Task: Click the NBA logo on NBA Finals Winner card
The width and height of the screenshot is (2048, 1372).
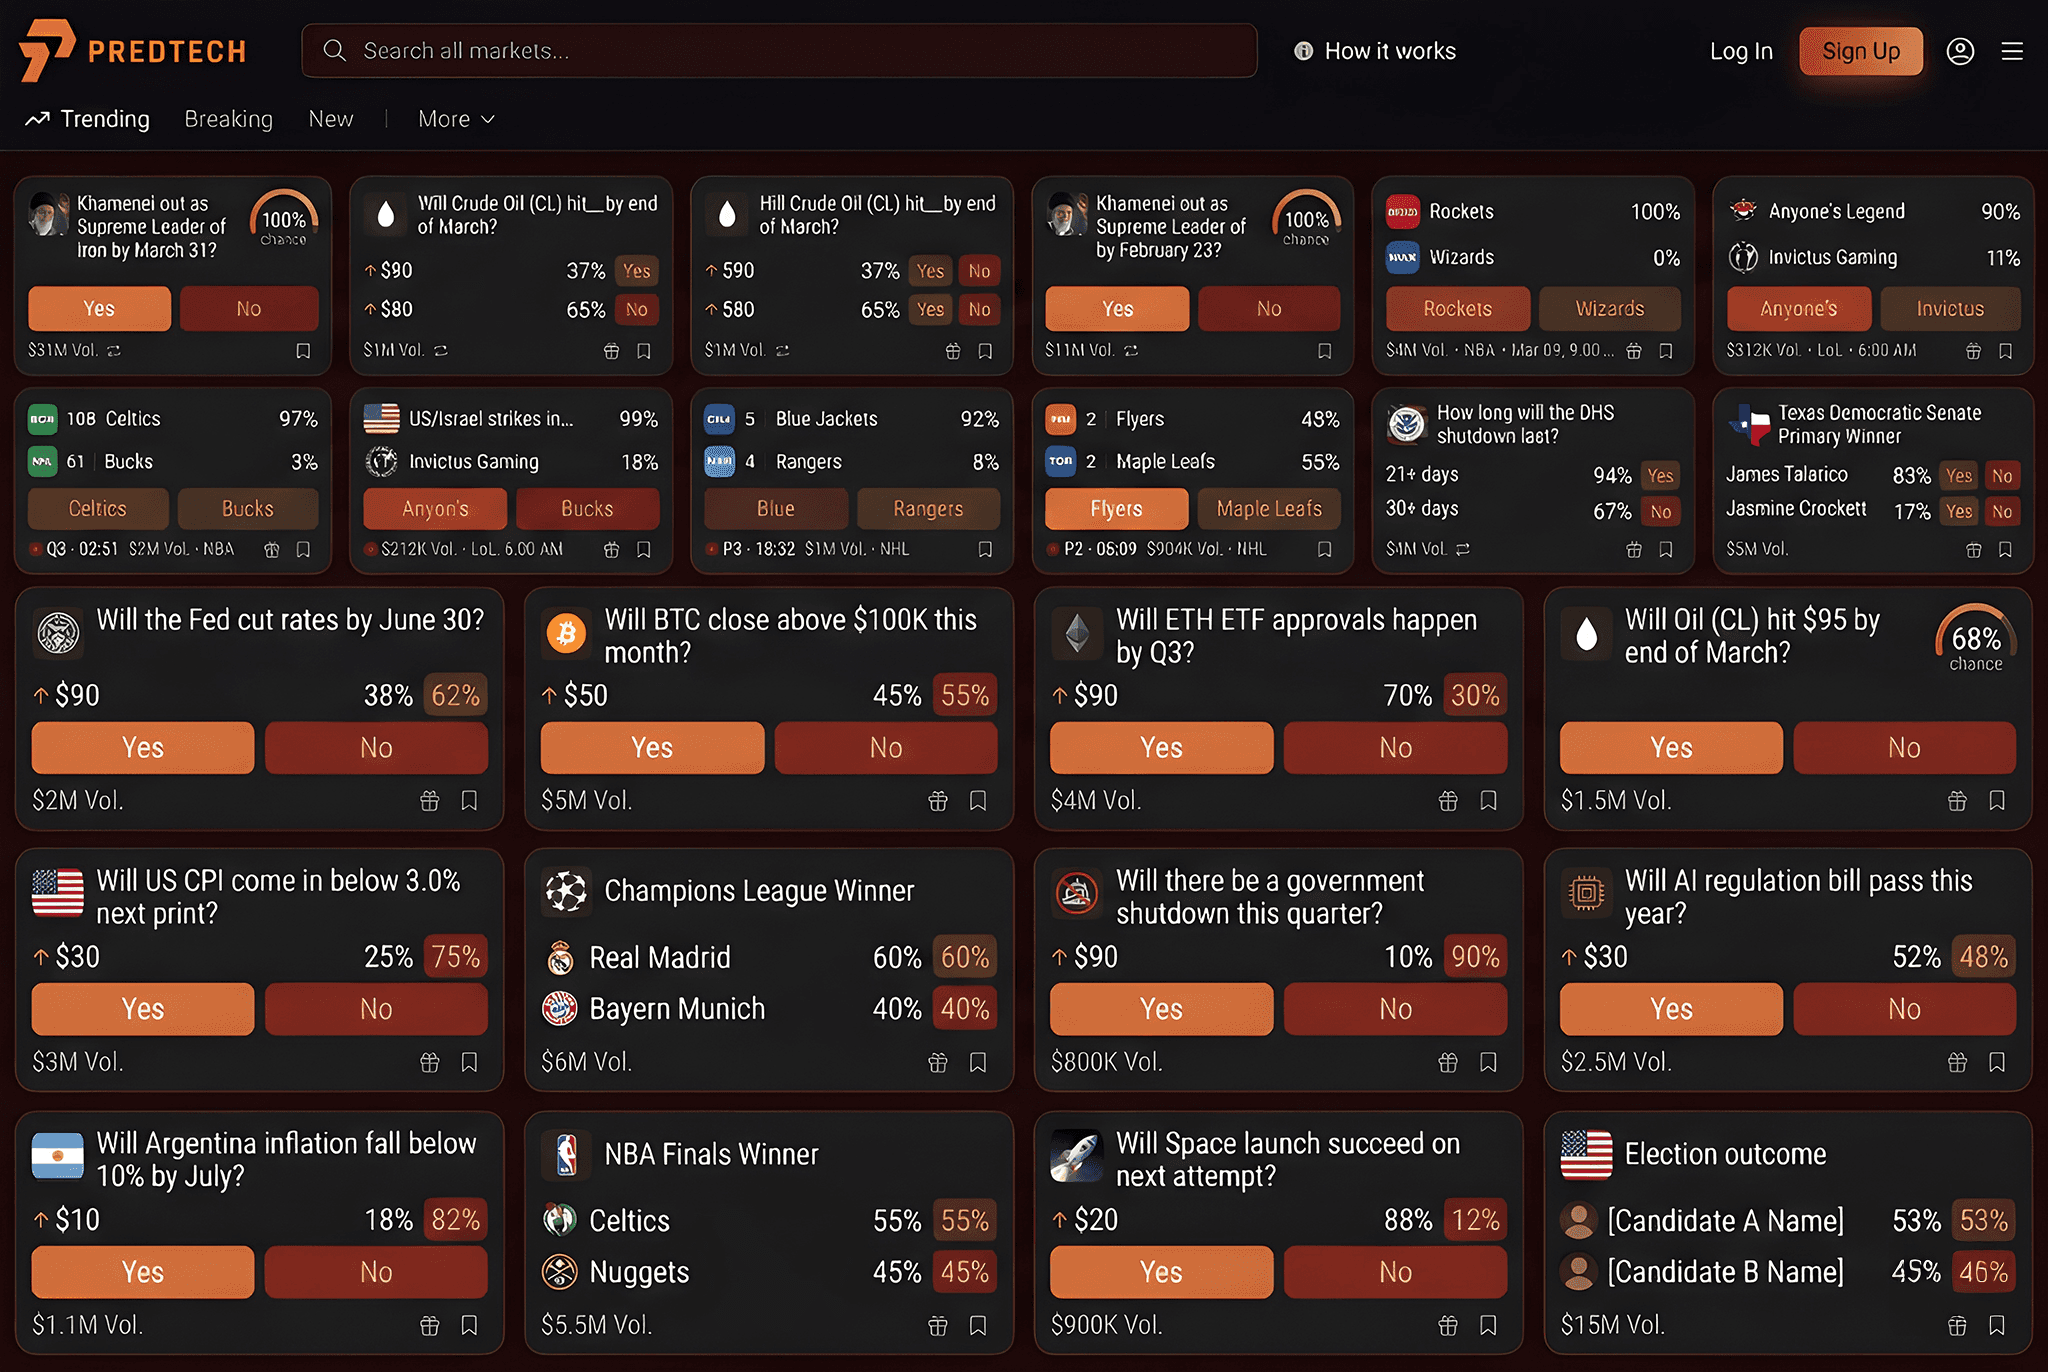Action: pos(567,1155)
